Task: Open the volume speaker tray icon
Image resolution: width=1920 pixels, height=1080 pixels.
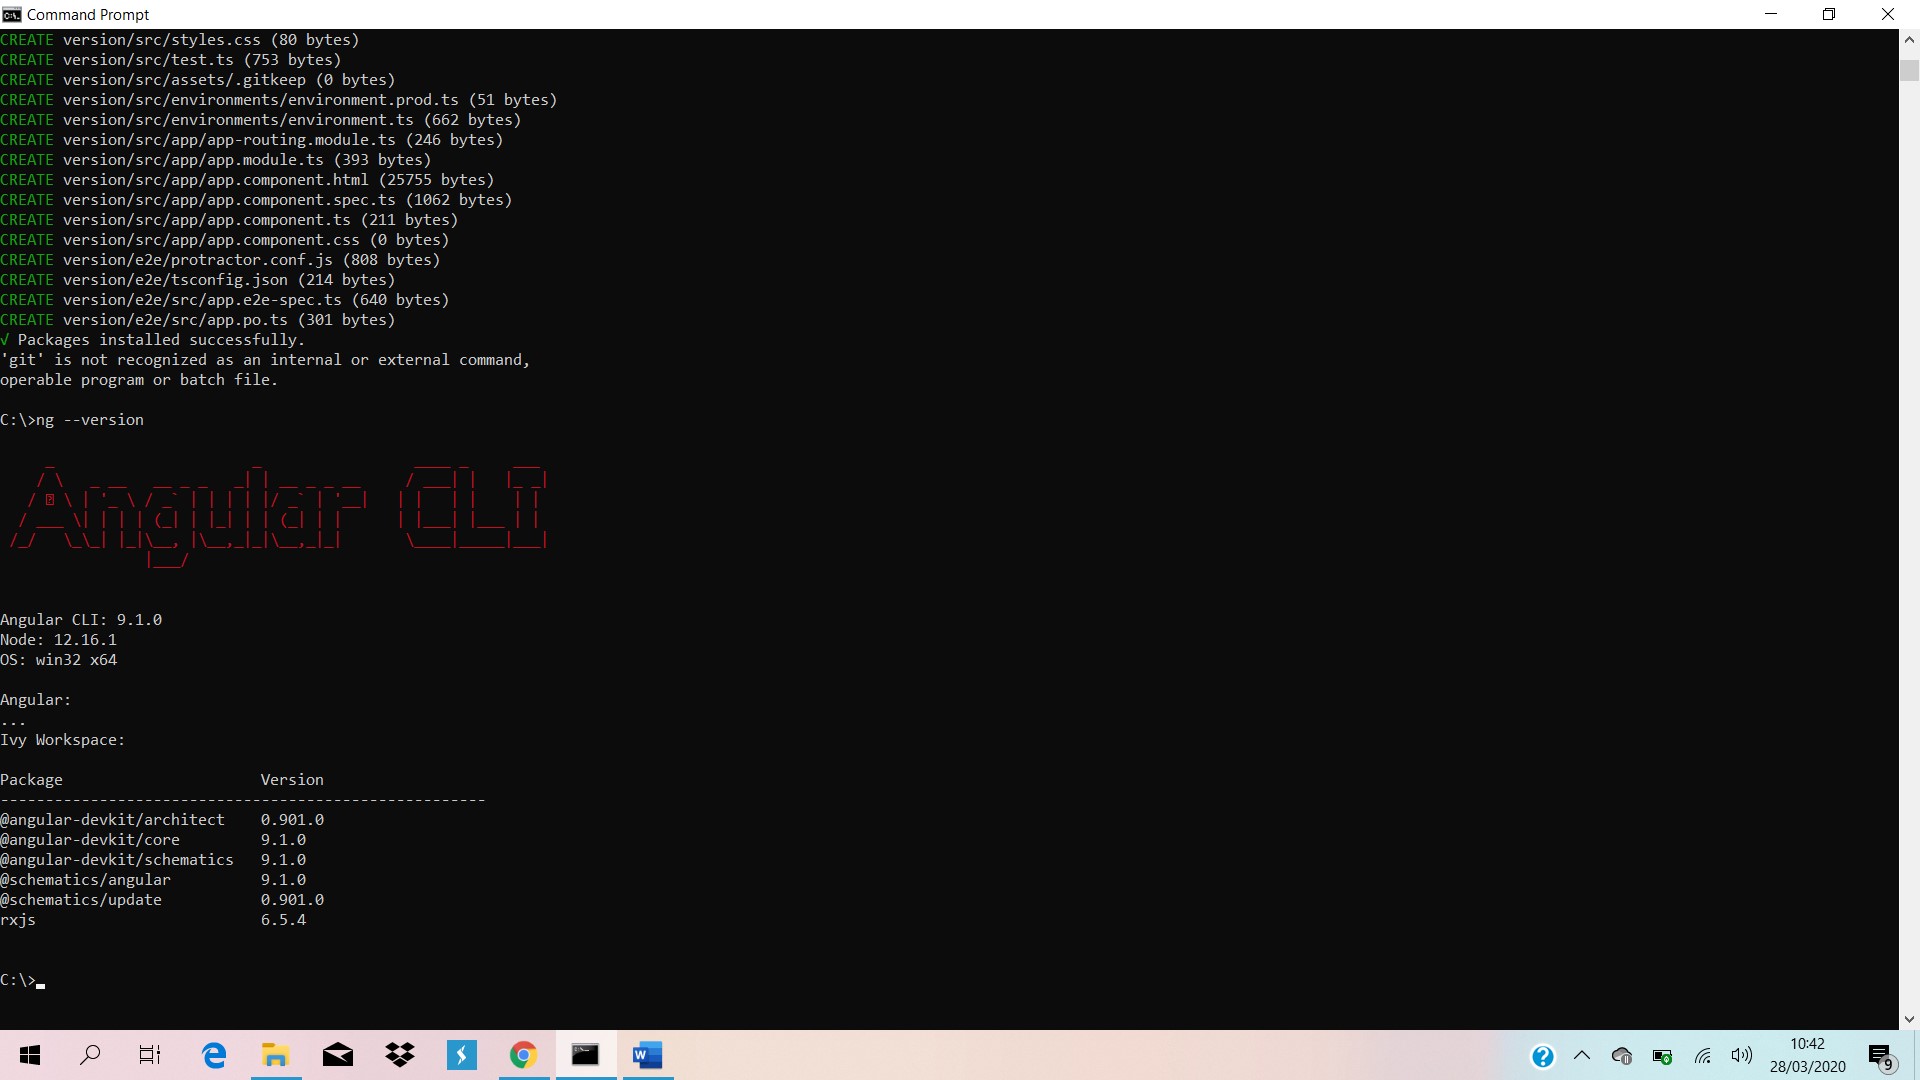Action: pyautogui.click(x=1742, y=1055)
